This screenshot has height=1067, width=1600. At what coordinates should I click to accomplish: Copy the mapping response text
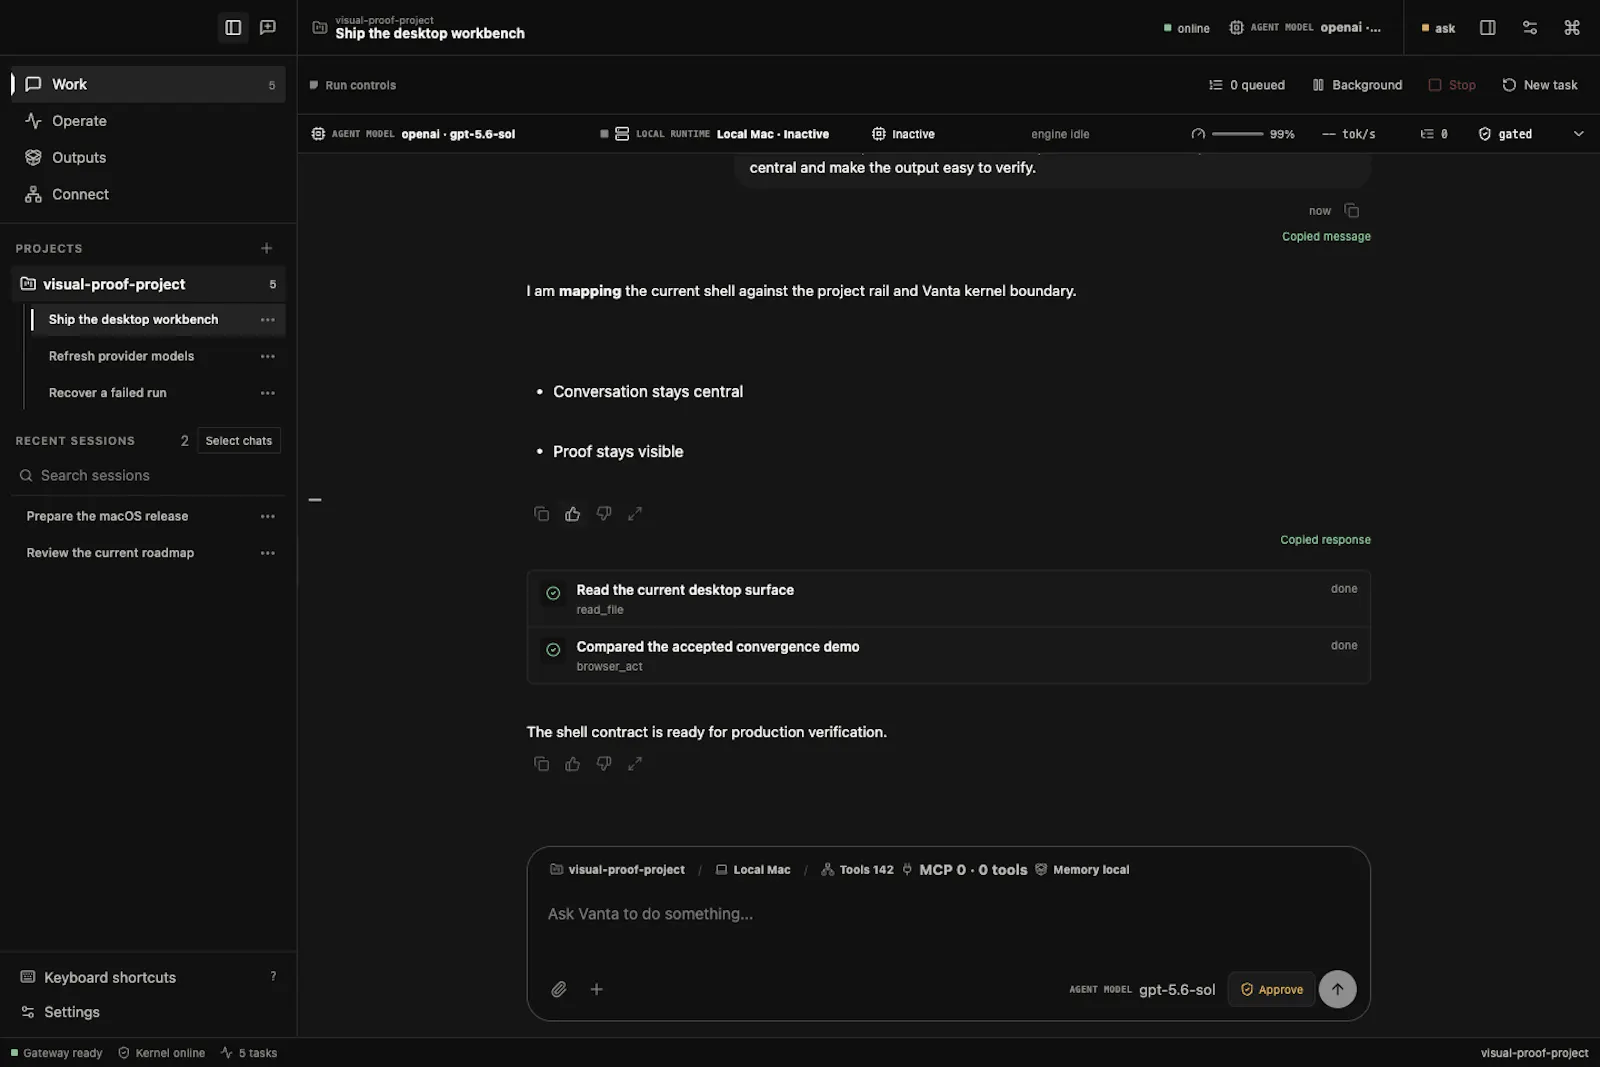coord(541,514)
